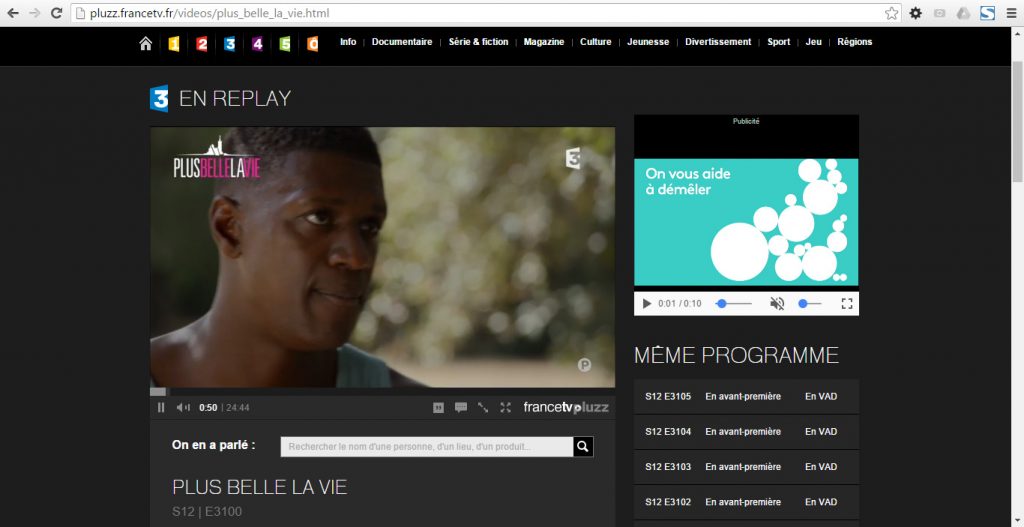
Task: Go back with the browser back arrow
Action: (x=13, y=13)
